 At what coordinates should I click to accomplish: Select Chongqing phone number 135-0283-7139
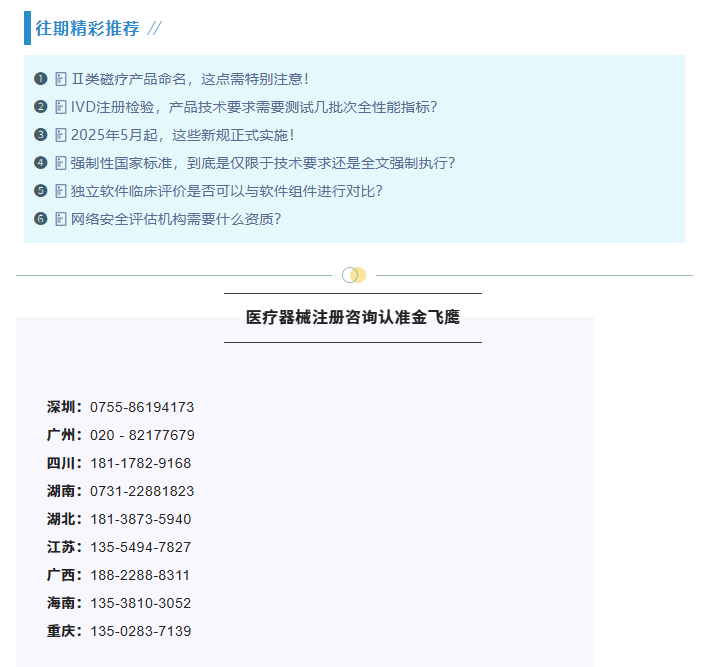tap(140, 632)
